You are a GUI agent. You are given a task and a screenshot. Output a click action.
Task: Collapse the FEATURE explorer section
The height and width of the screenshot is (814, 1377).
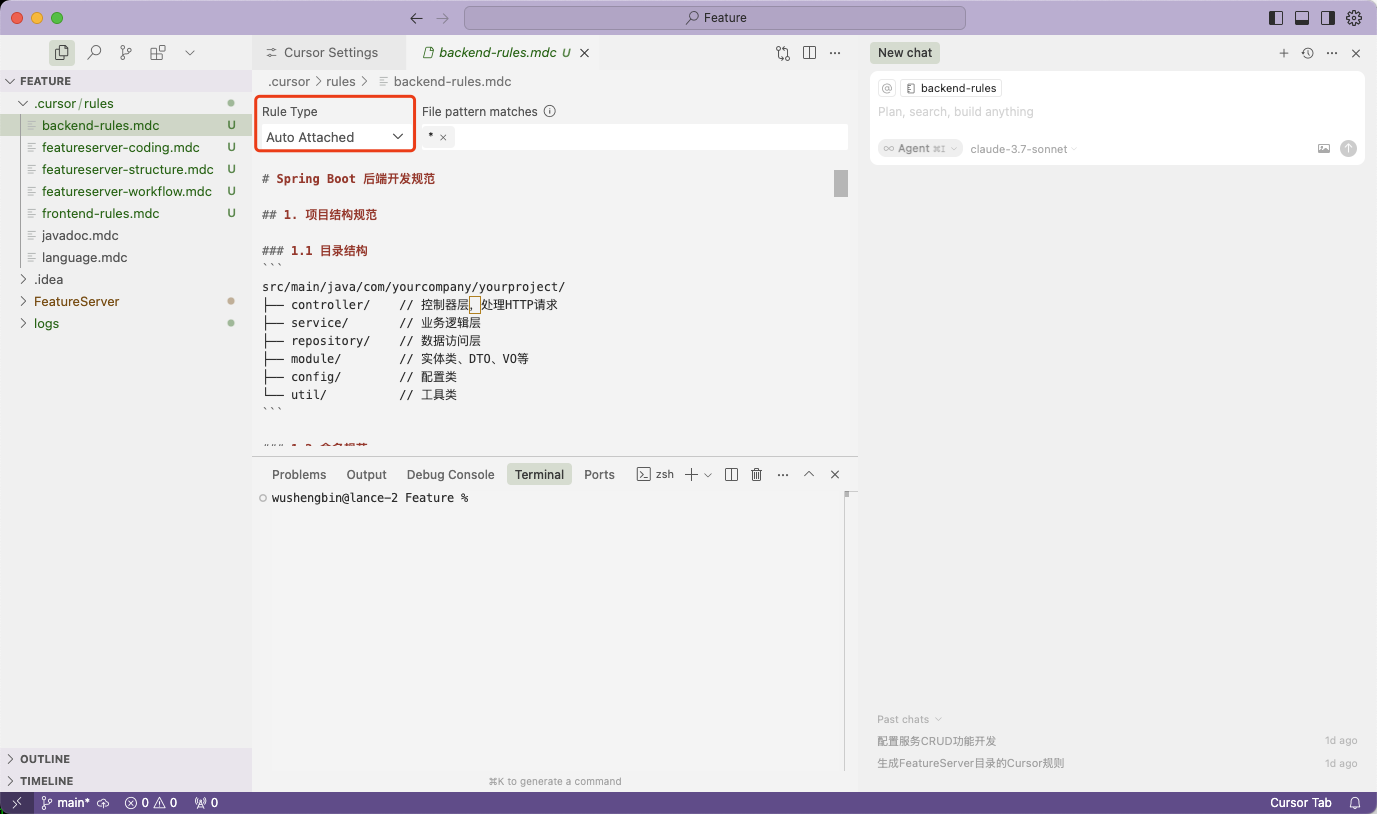click(x=126, y=81)
